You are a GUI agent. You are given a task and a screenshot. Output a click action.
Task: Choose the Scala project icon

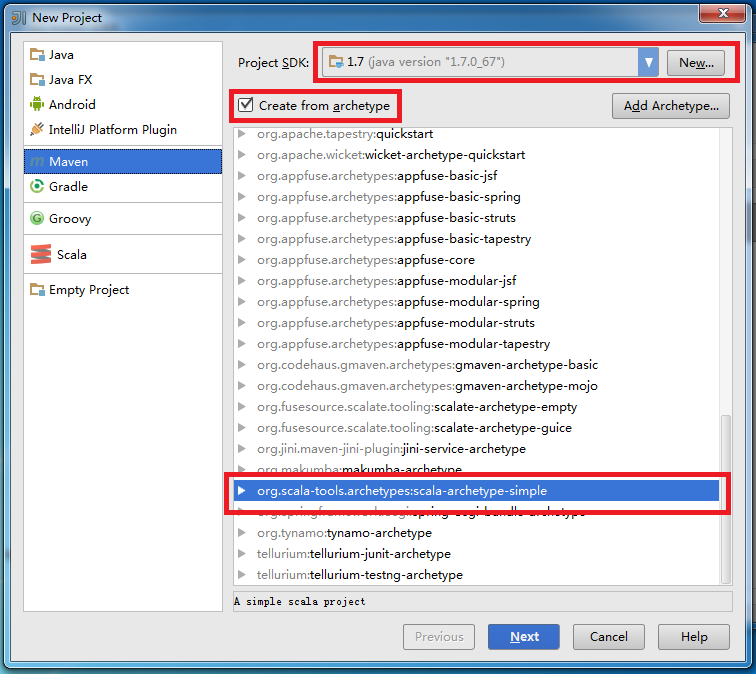click(x=40, y=255)
